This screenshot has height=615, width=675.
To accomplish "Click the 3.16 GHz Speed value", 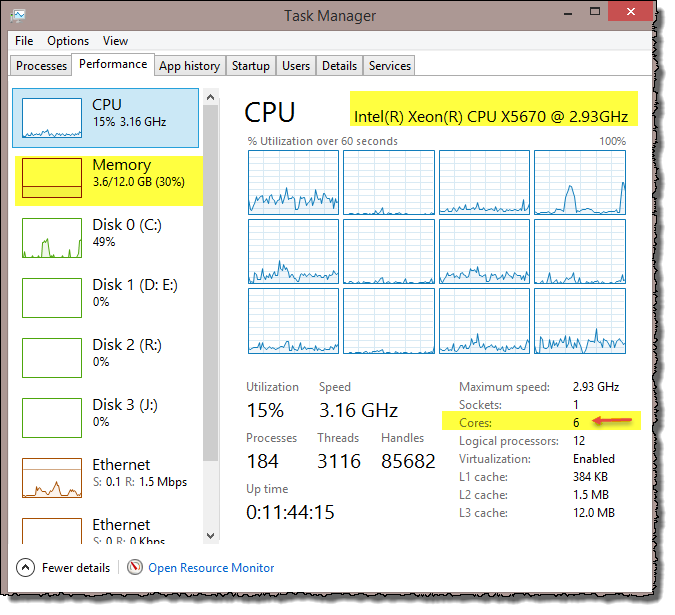I will click(x=358, y=410).
